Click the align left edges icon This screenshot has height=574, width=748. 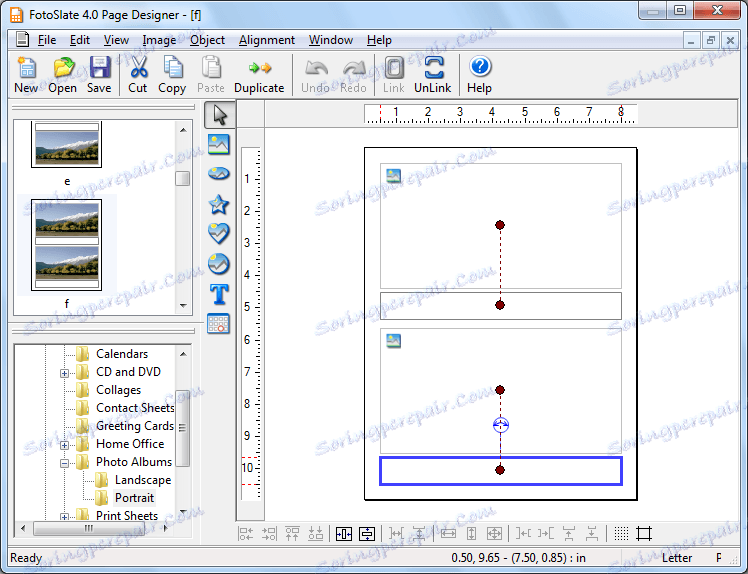click(x=246, y=533)
